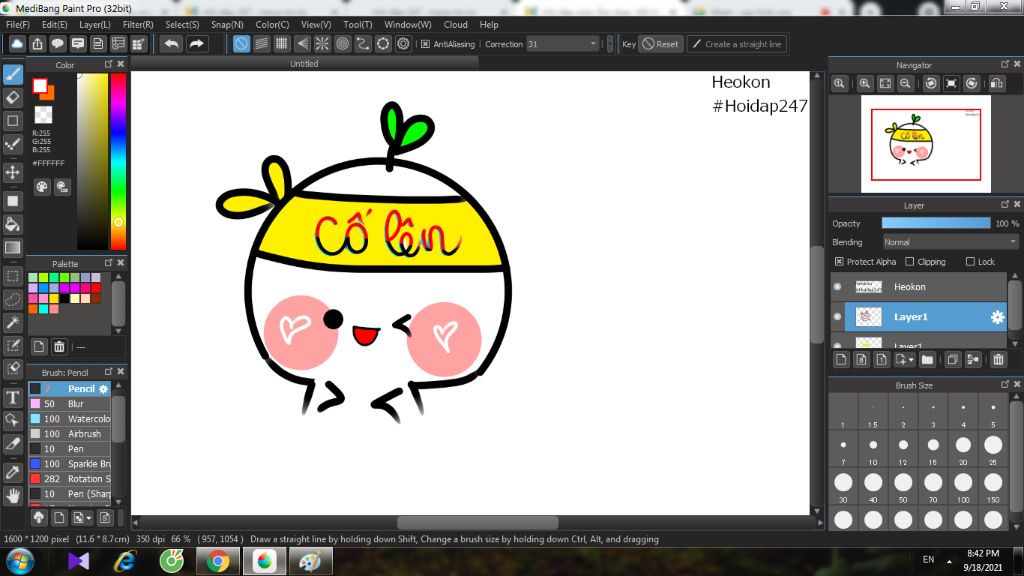Screen dimensions: 1024x576
Task: Select the Magic Wand tool
Action: pyautogui.click(x=12, y=322)
